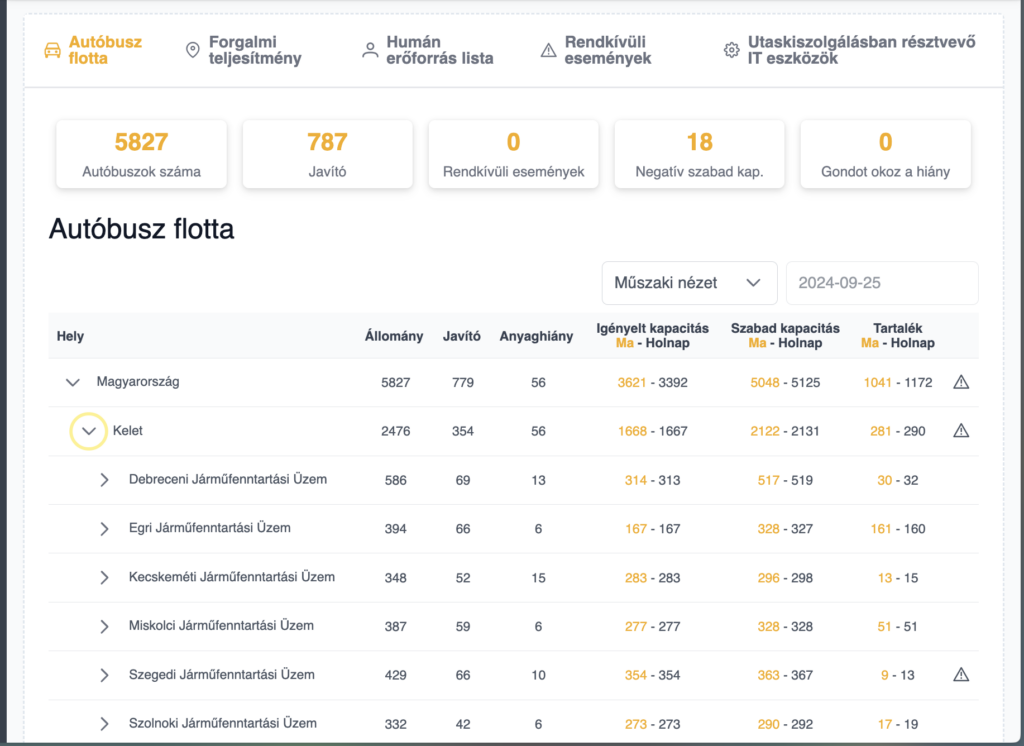Click Szolnoki Járműfenntartási Üzem name
Screen dimensions: 1024x746
click(223, 723)
